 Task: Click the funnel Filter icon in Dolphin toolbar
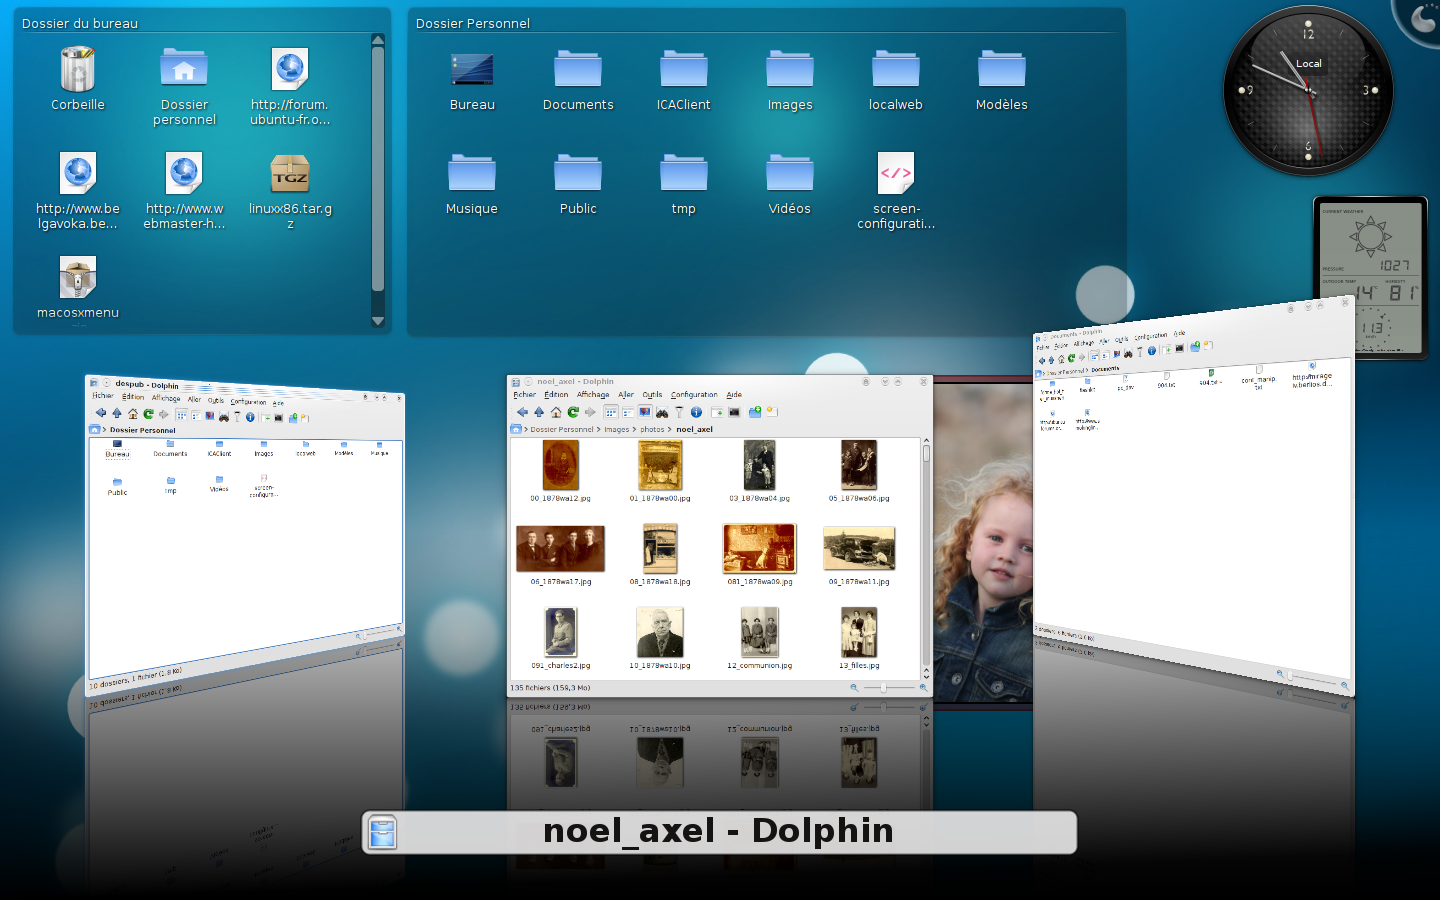point(679,412)
